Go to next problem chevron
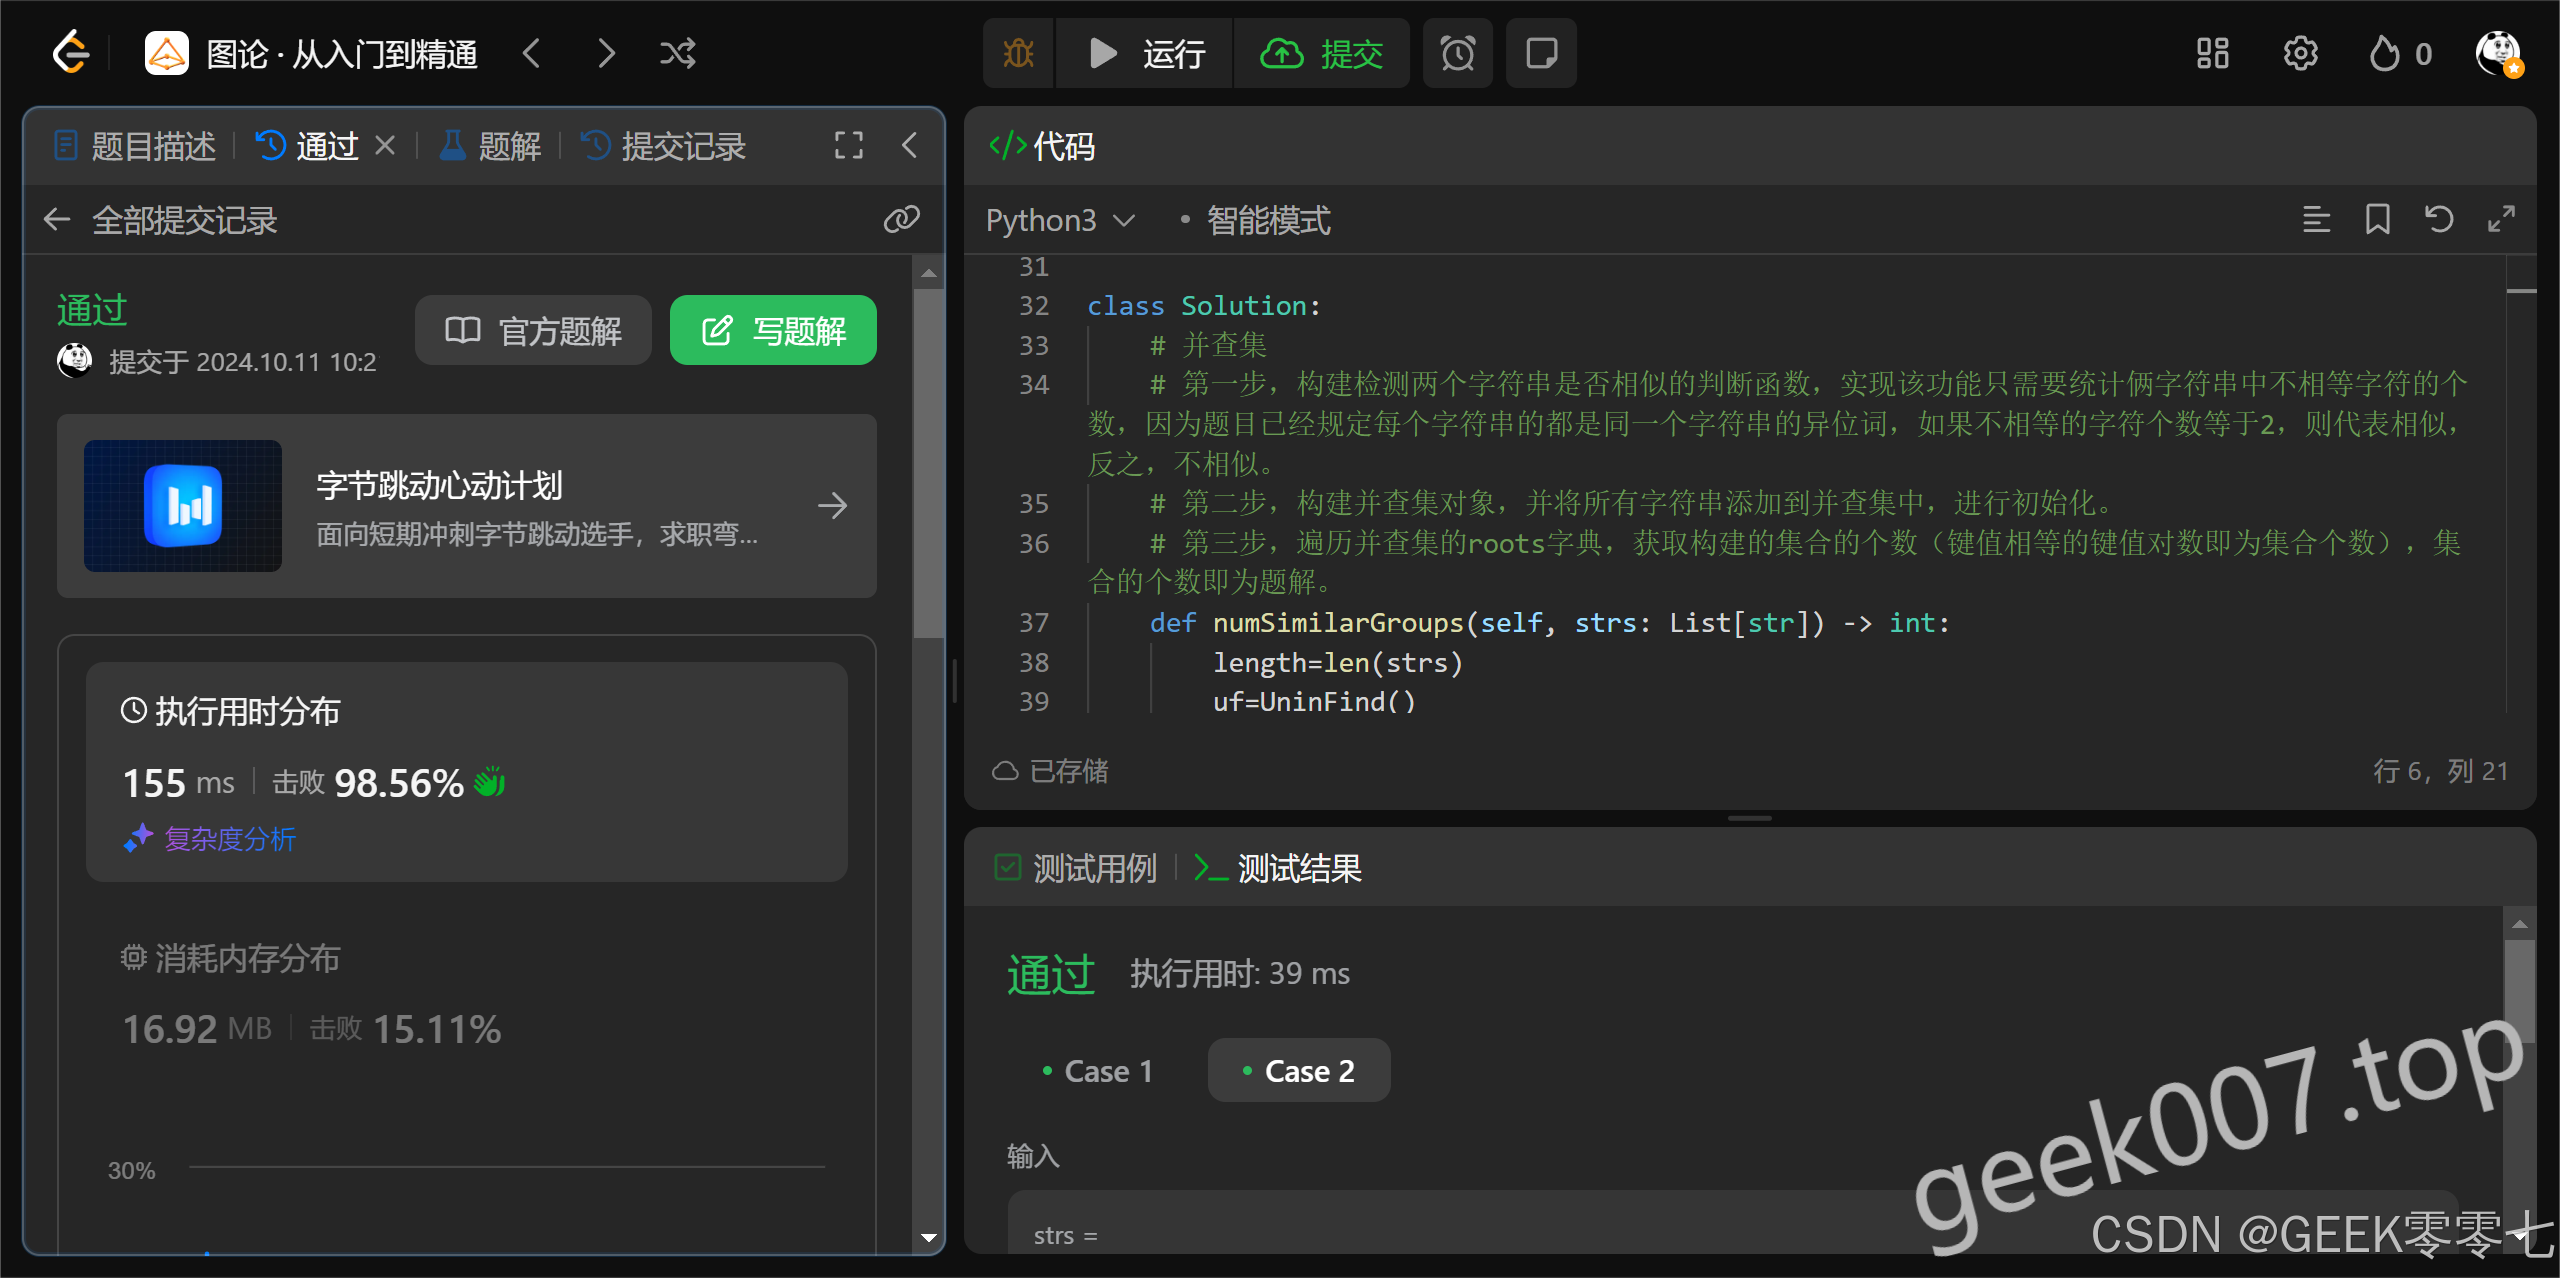This screenshot has width=2560, height=1278. (x=606, y=53)
